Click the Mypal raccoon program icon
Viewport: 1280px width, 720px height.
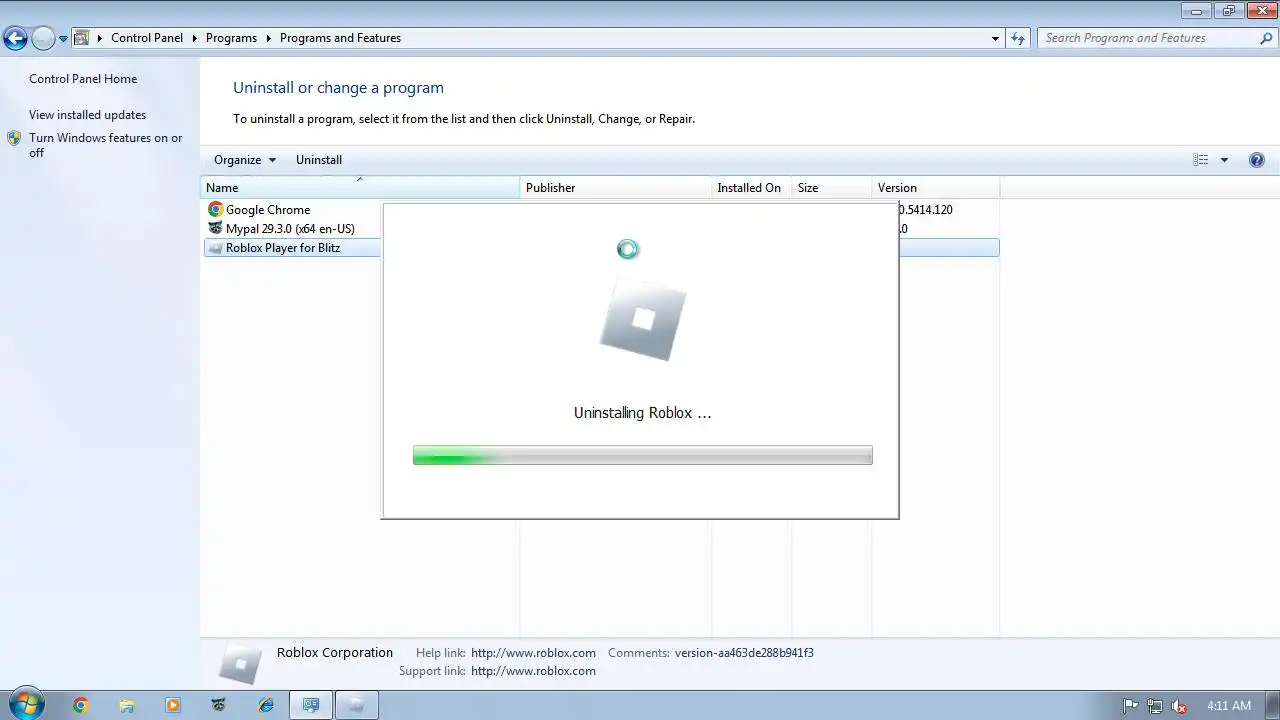pyautogui.click(x=215, y=229)
